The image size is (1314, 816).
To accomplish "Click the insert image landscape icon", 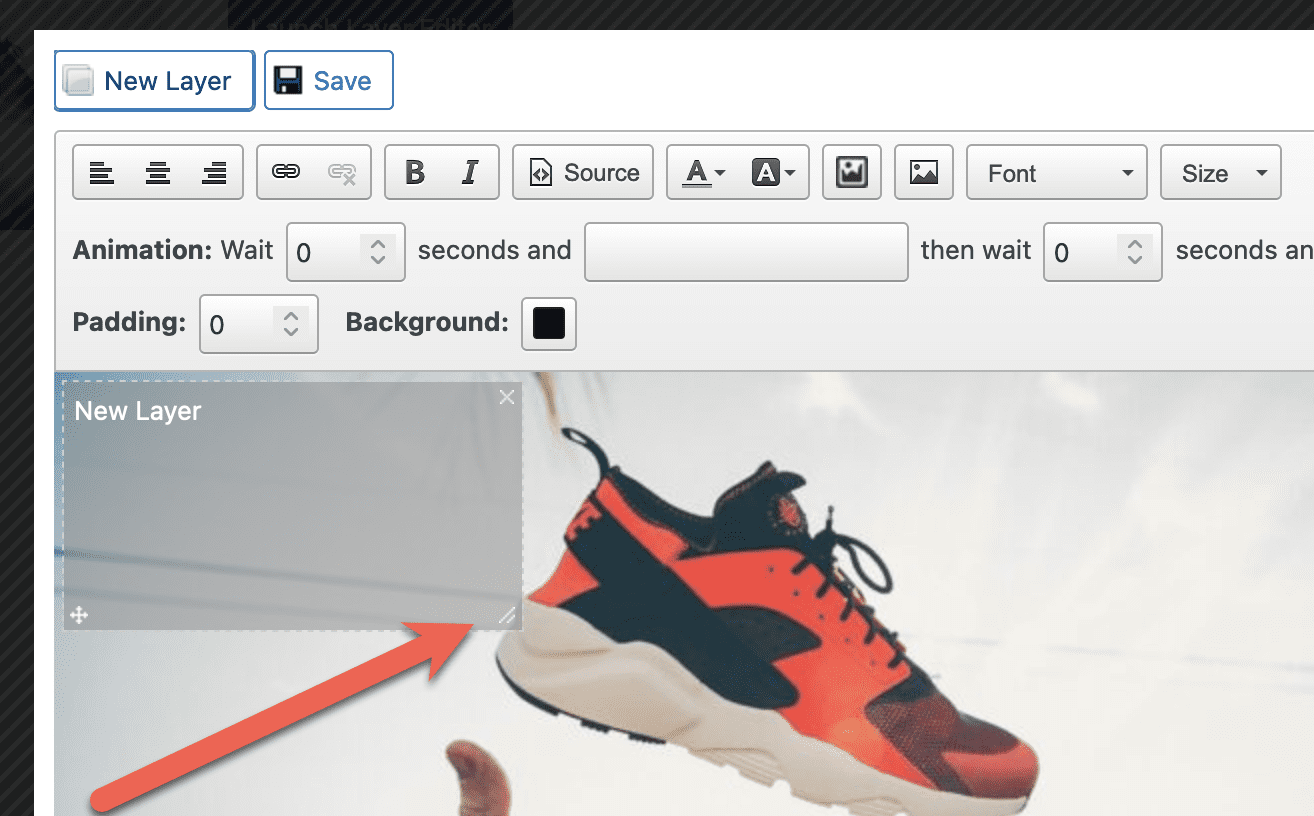I will [x=924, y=173].
